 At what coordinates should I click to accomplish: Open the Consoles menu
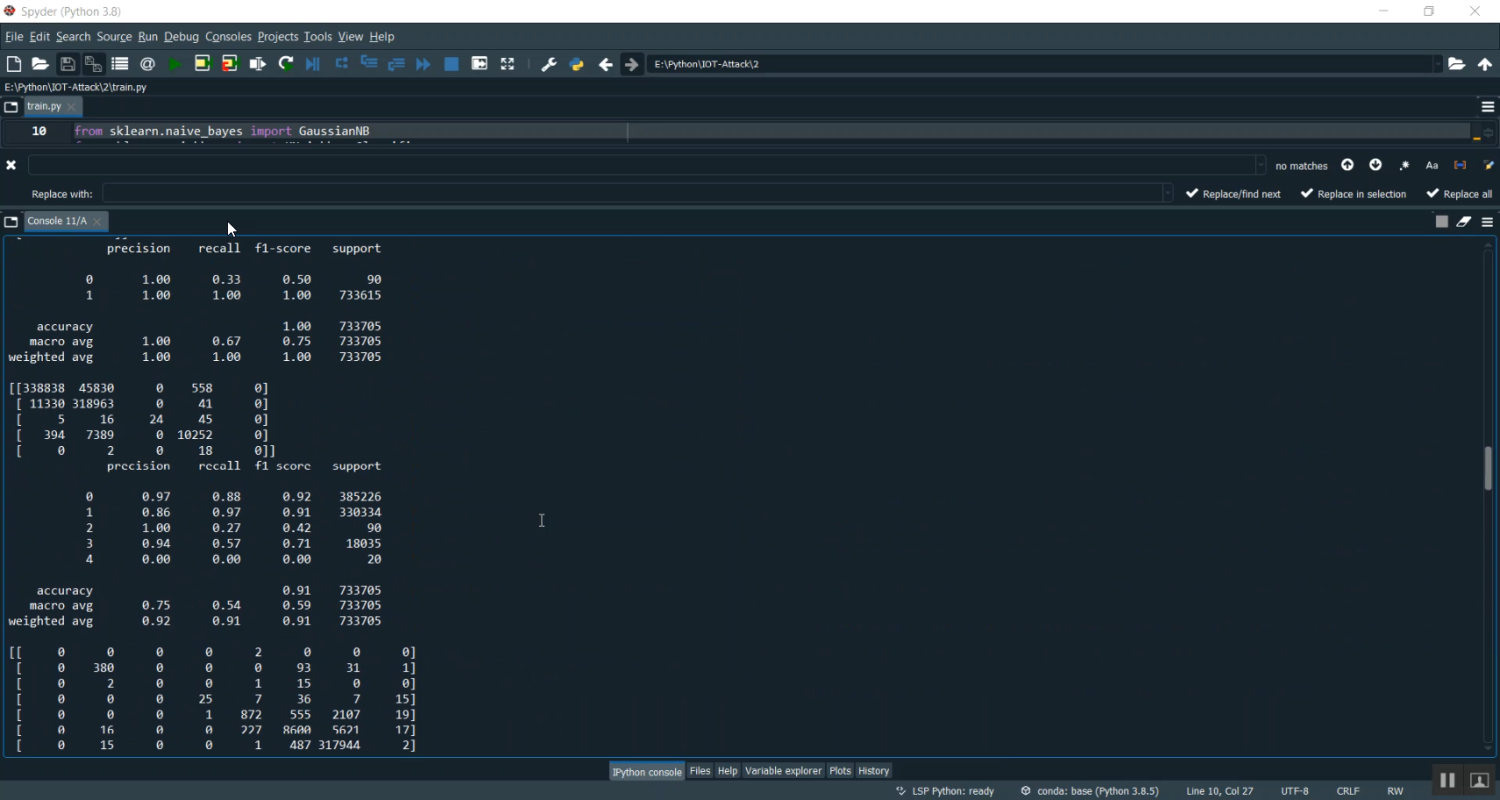click(x=228, y=37)
